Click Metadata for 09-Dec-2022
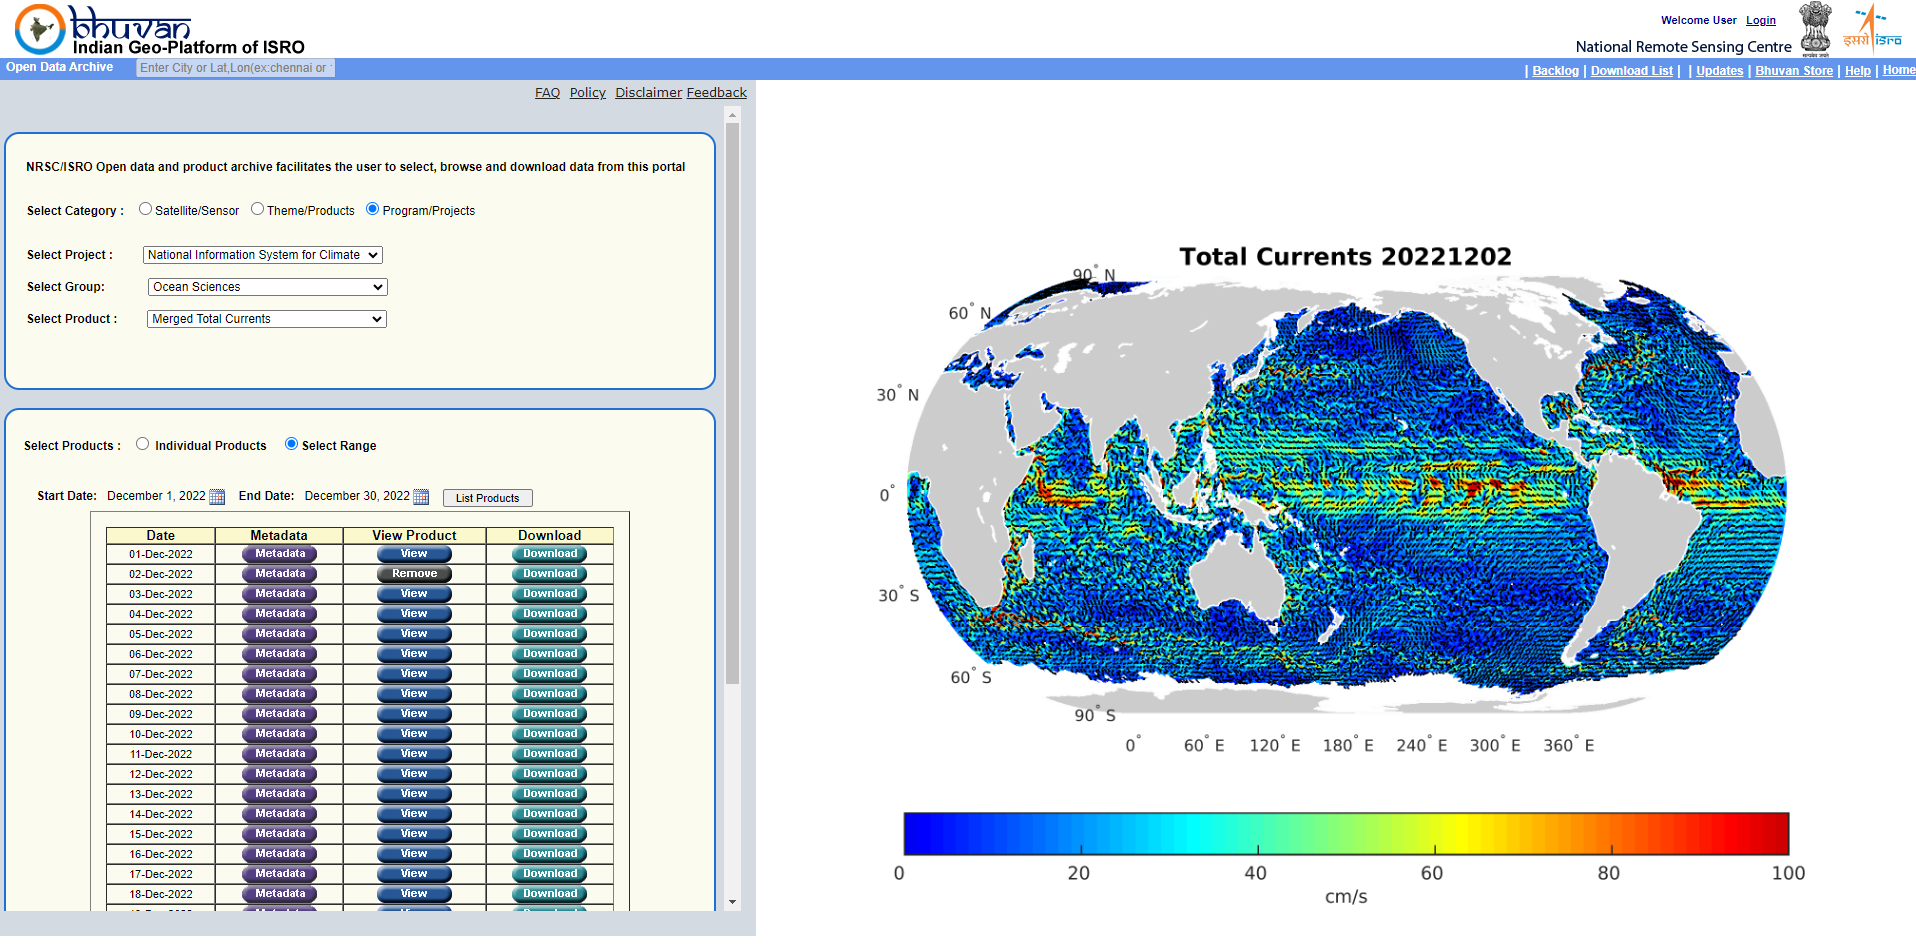This screenshot has width=1916, height=949. pos(279,714)
